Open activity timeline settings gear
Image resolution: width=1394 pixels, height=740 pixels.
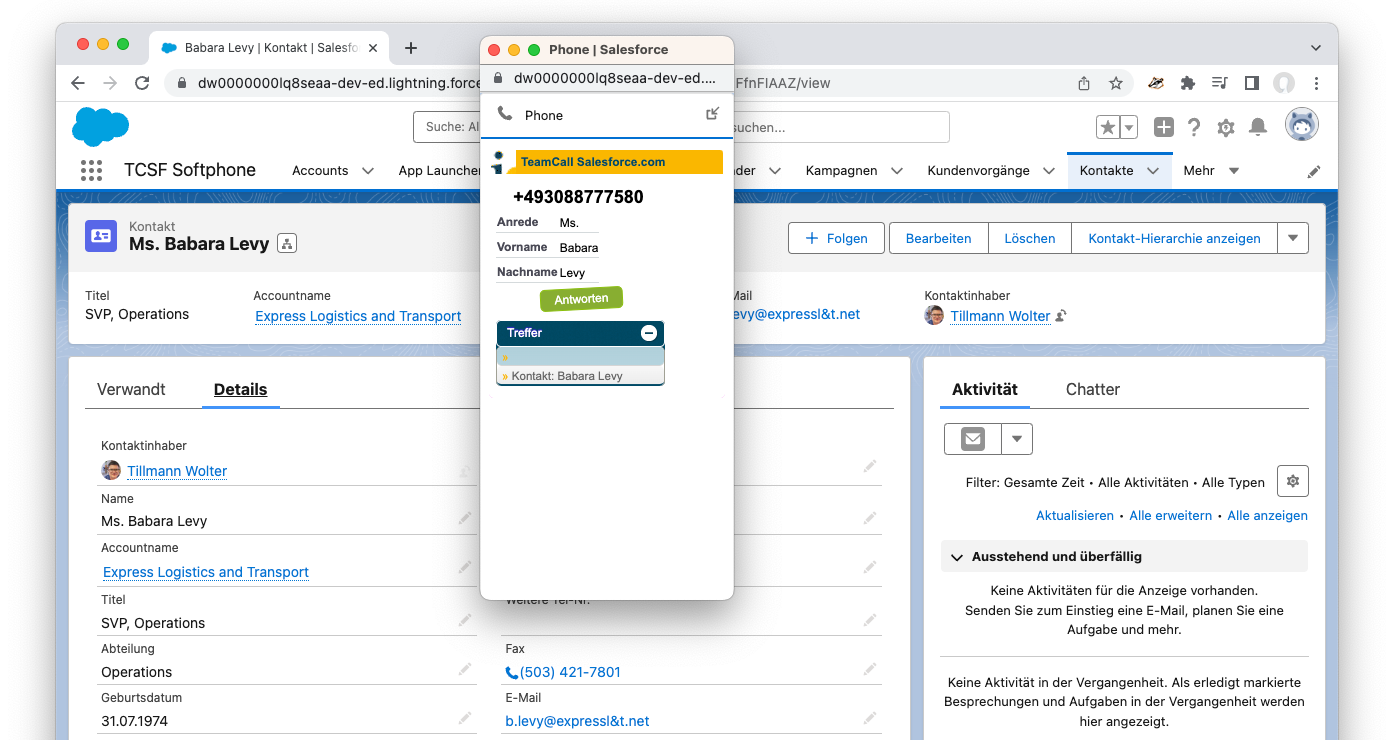tap(1292, 481)
